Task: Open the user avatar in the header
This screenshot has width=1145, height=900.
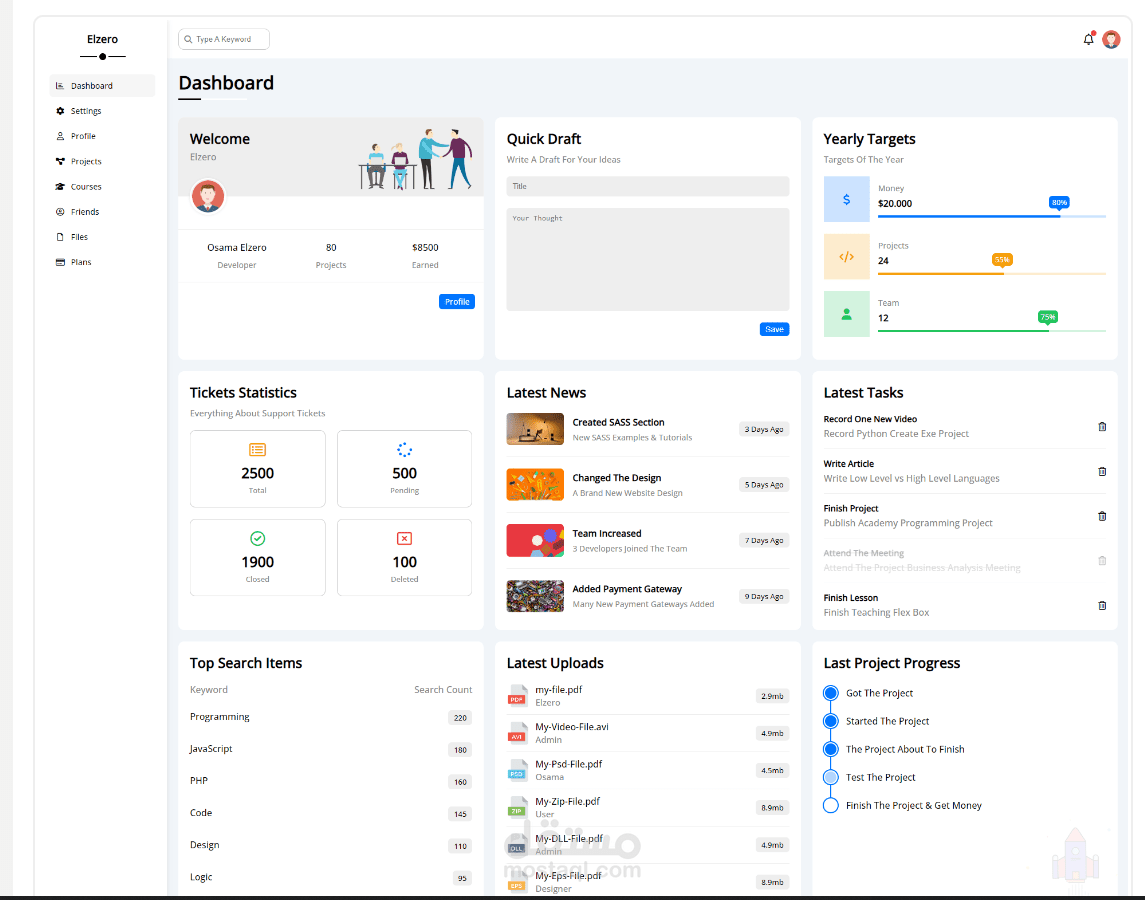Action: point(1111,40)
